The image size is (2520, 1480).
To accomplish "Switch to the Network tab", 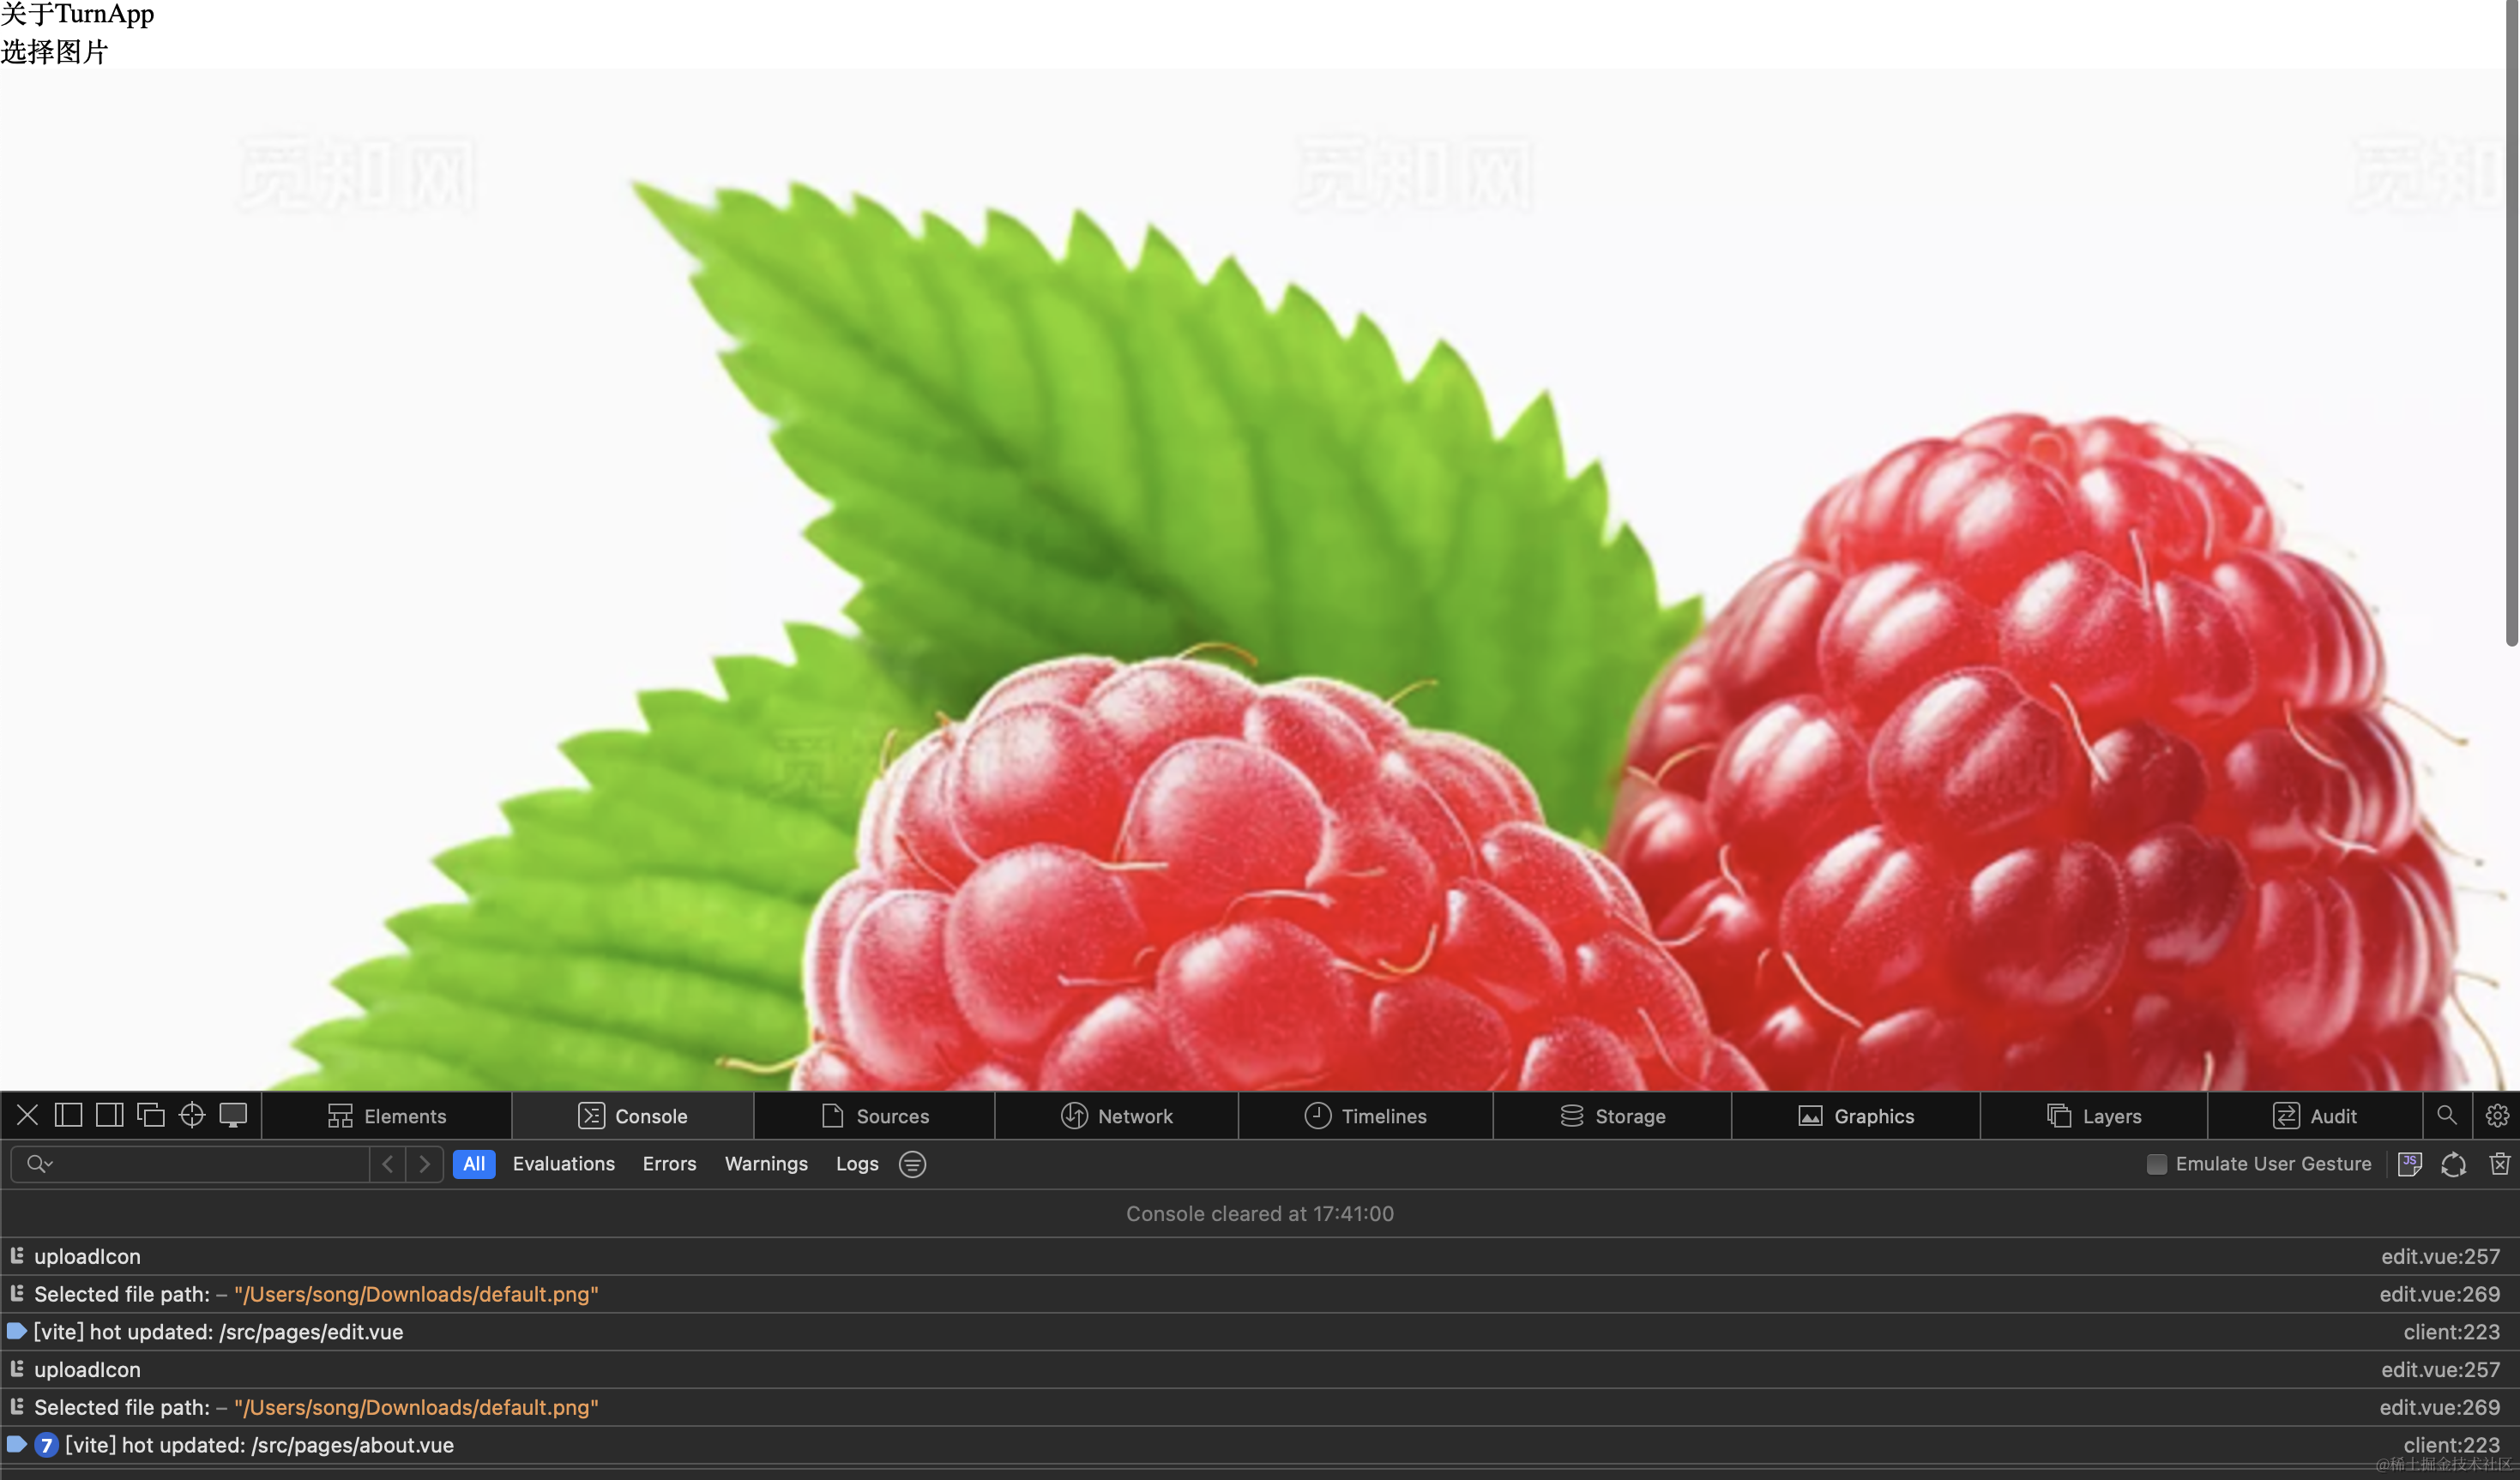I will (1116, 1116).
